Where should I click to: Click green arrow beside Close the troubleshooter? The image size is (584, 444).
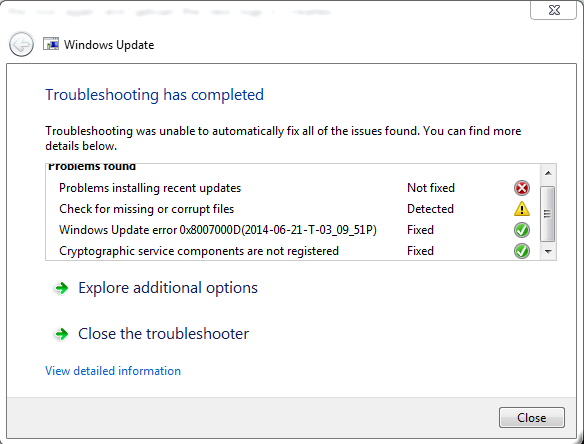pyautogui.click(x=61, y=334)
